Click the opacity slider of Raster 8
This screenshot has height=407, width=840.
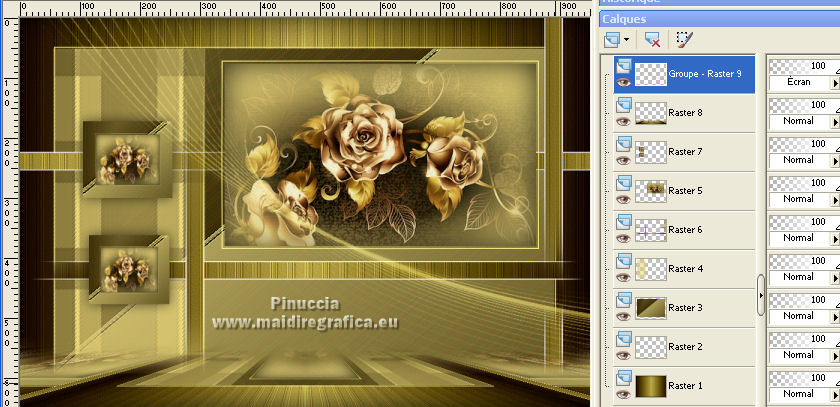pyautogui.click(x=804, y=106)
